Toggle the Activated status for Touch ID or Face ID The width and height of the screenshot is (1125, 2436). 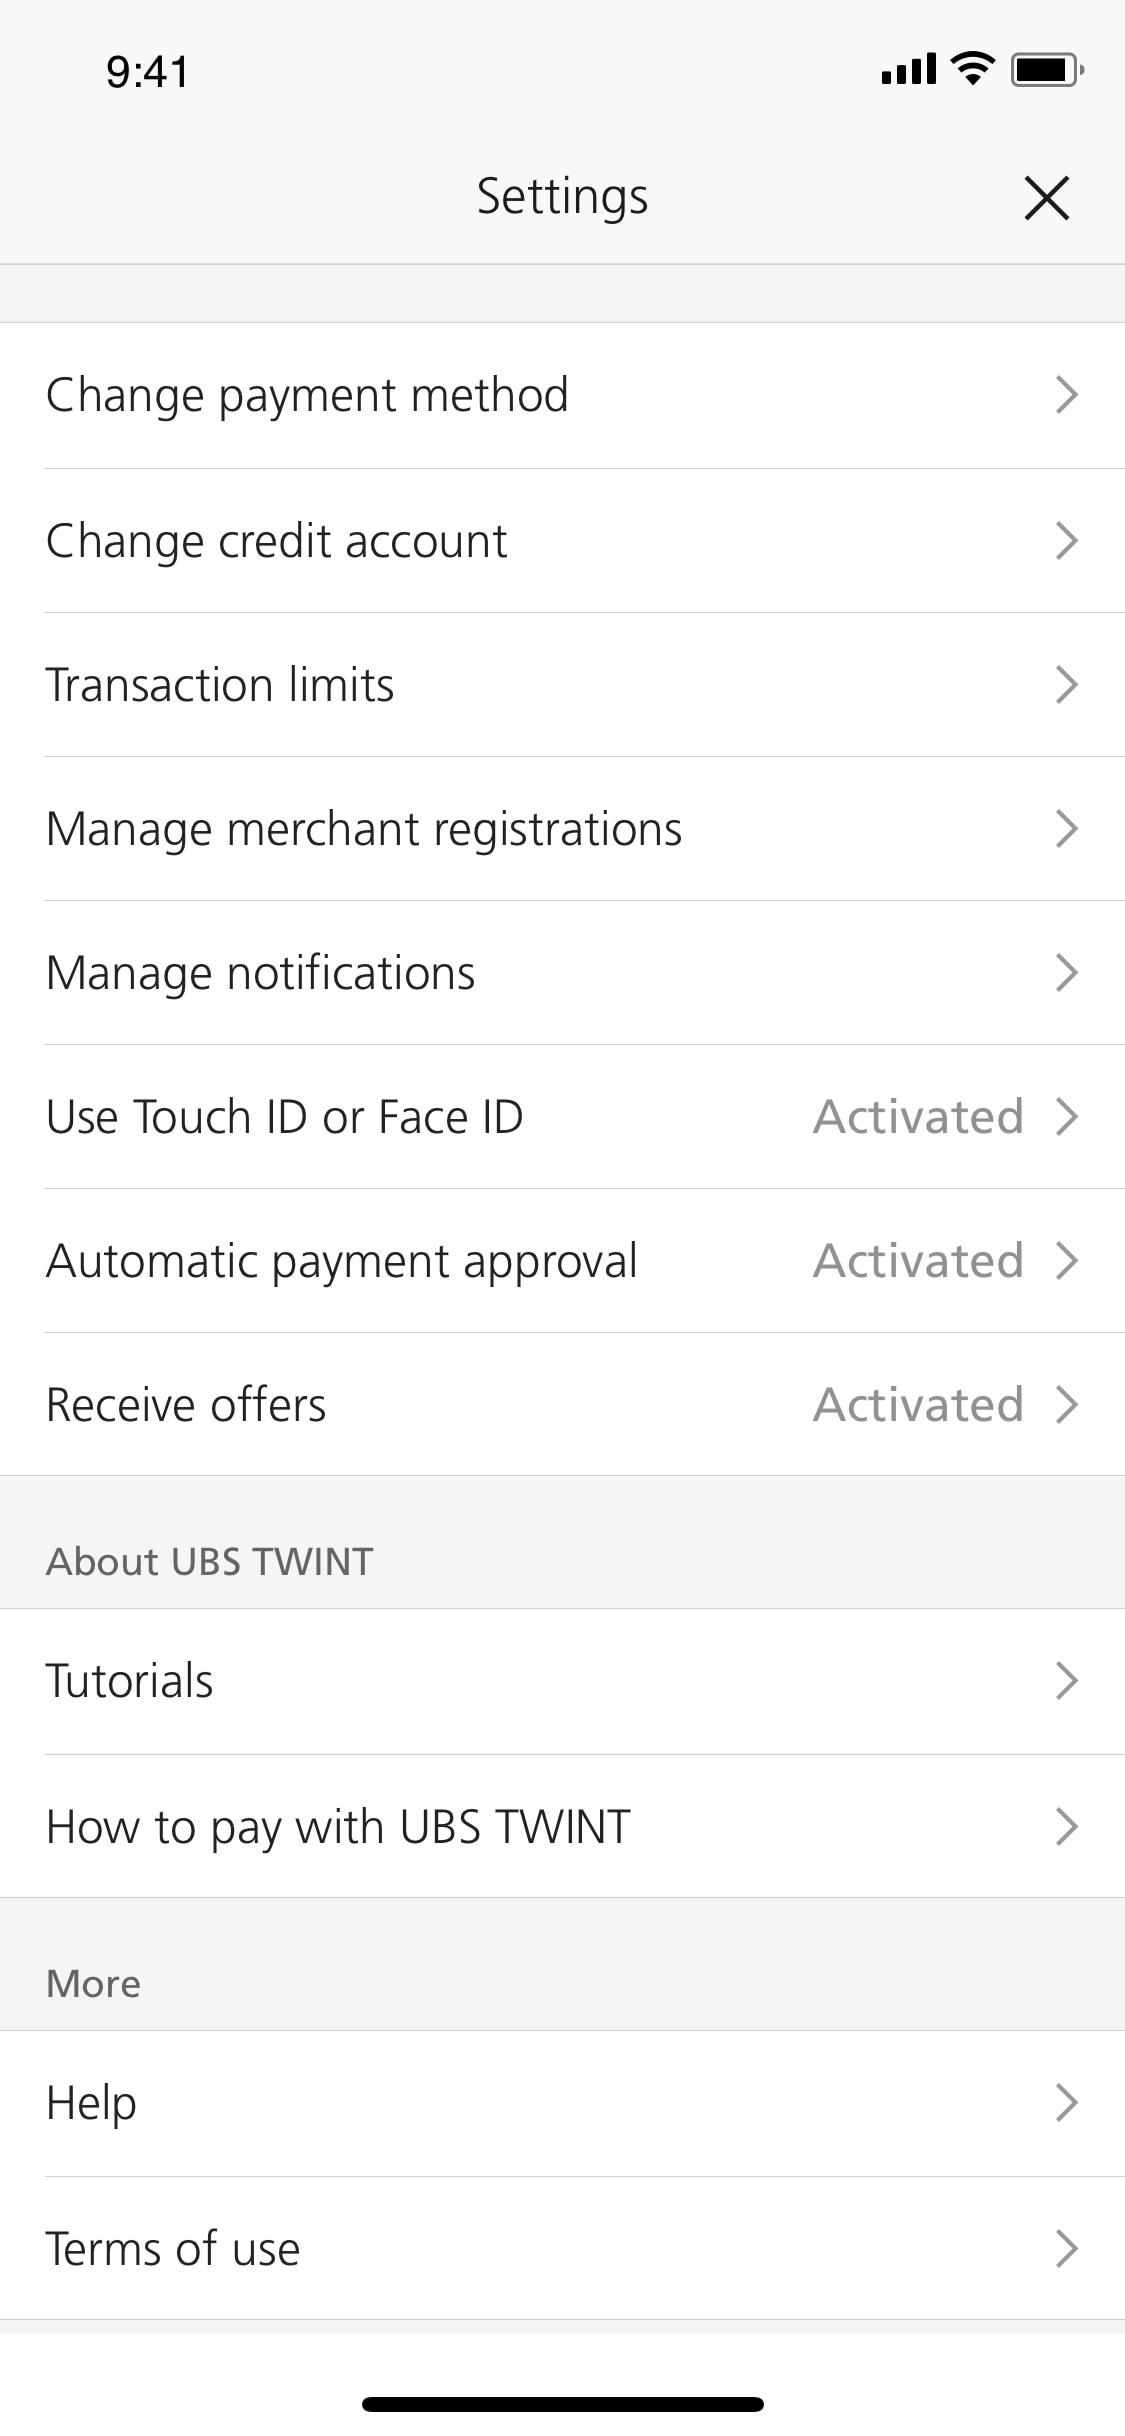[x=918, y=1117]
